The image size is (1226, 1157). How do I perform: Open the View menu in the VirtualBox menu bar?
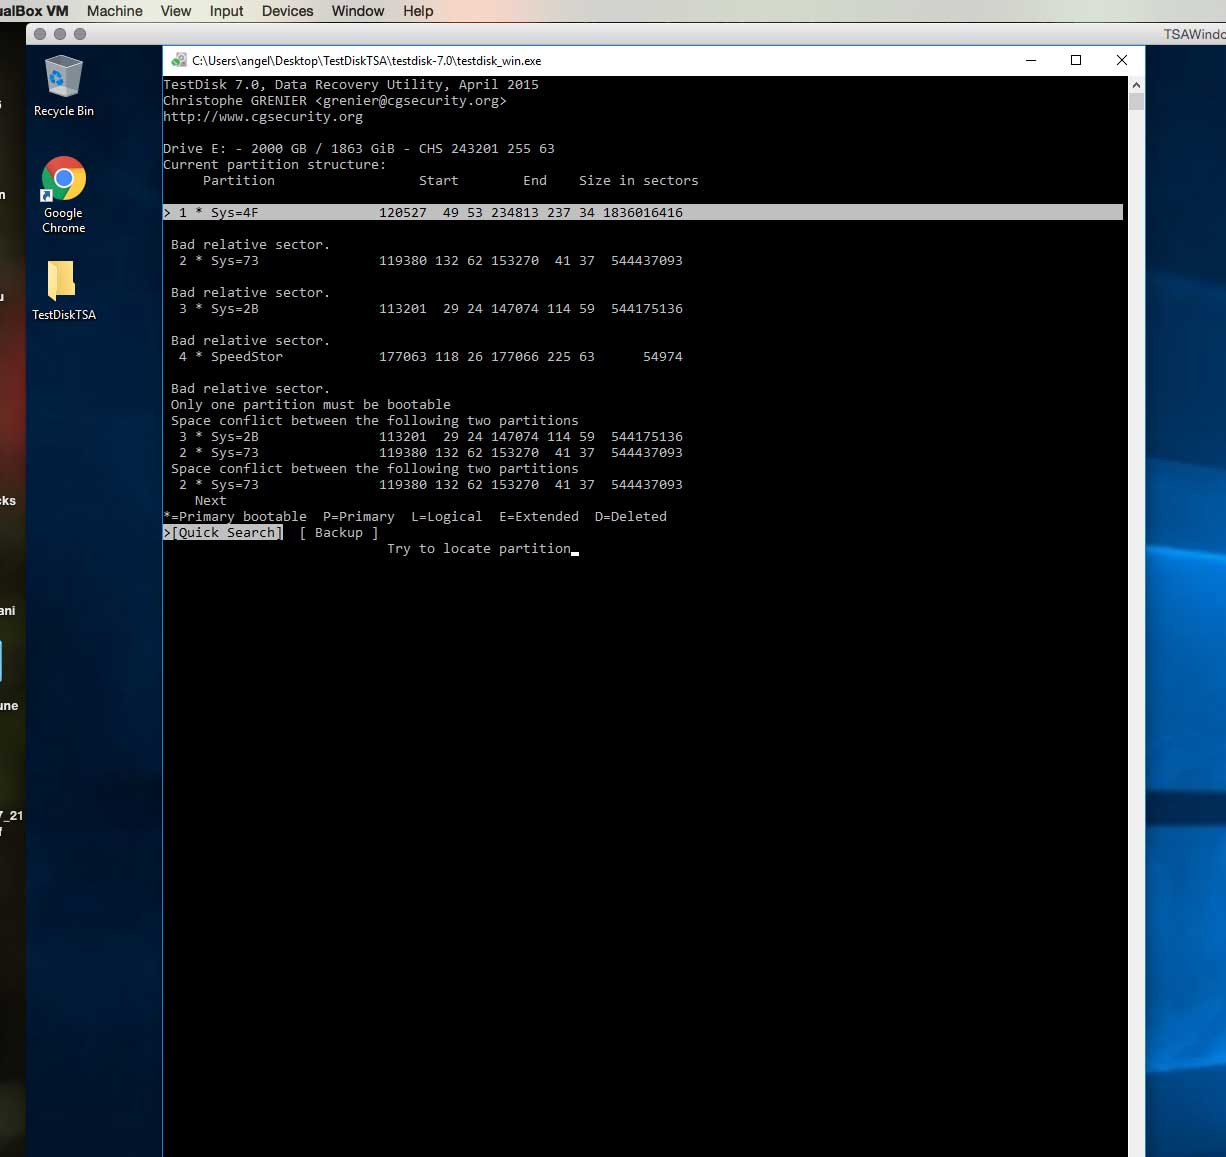[175, 11]
